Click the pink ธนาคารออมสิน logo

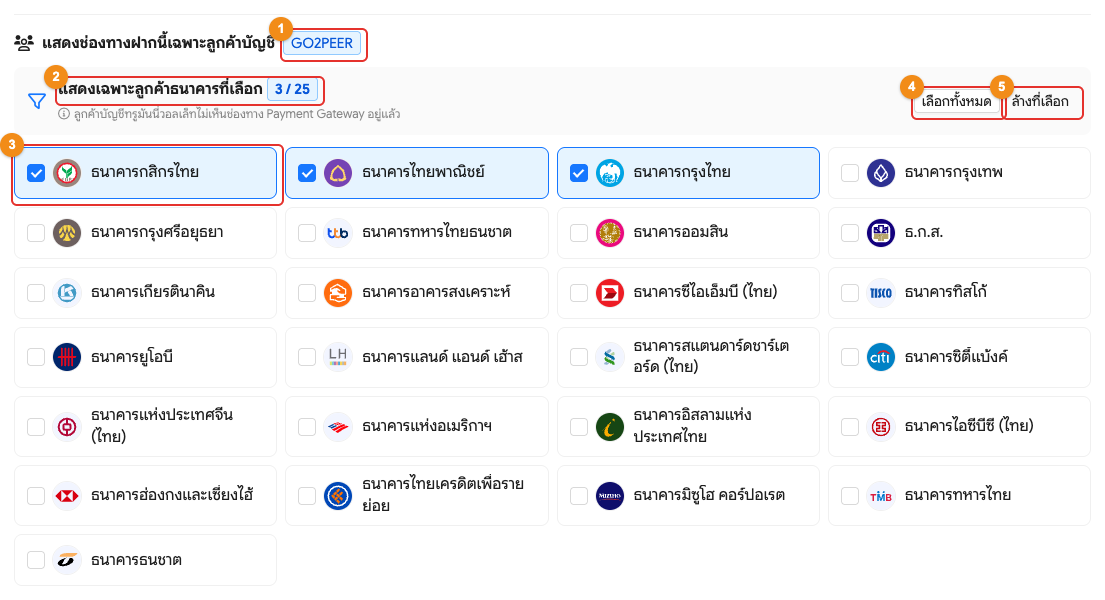point(610,233)
